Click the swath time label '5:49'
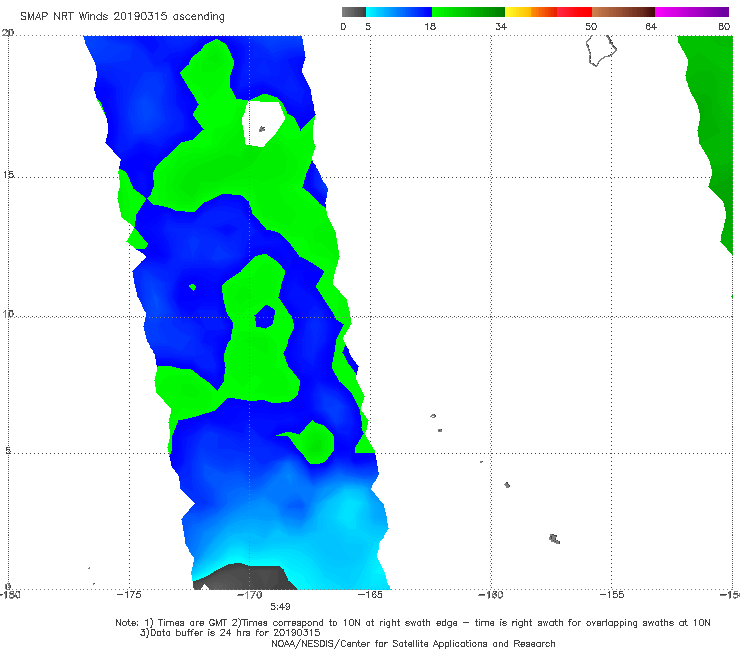Viewport: 740px width, 650px height. [x=280, y=606]
